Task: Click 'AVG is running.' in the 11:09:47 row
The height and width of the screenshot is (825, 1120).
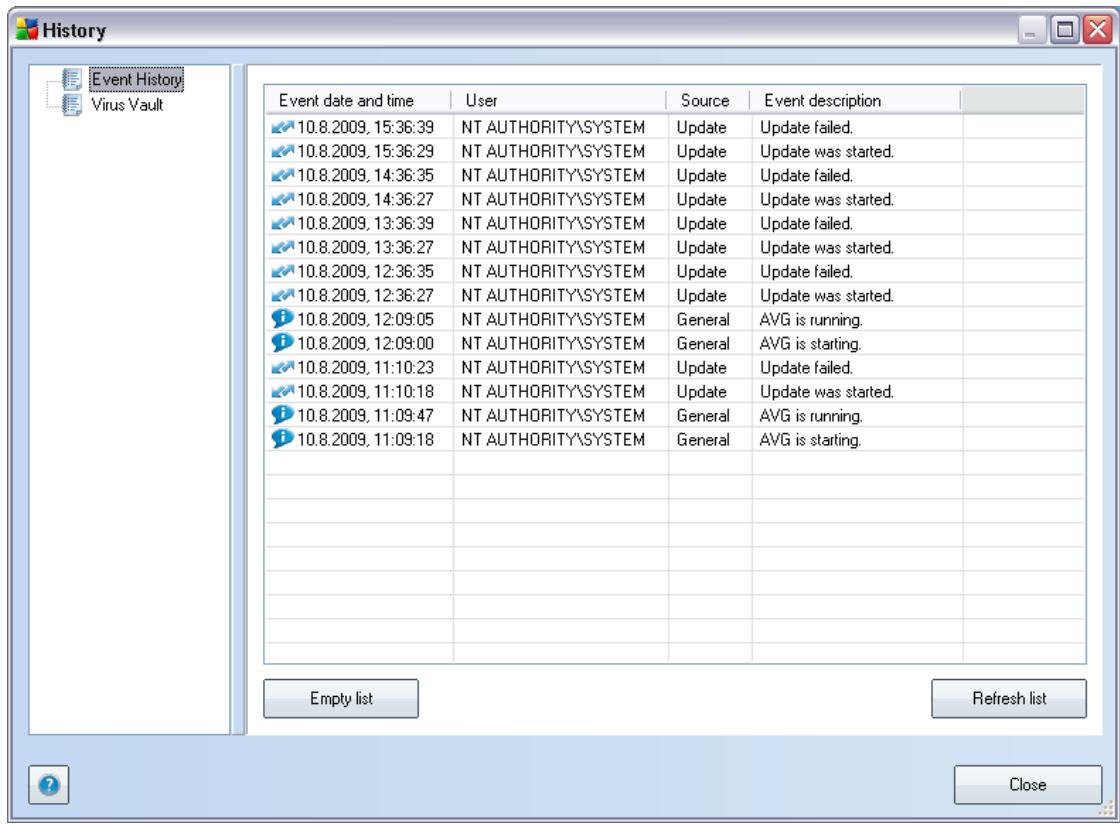Action: (811, 416)
